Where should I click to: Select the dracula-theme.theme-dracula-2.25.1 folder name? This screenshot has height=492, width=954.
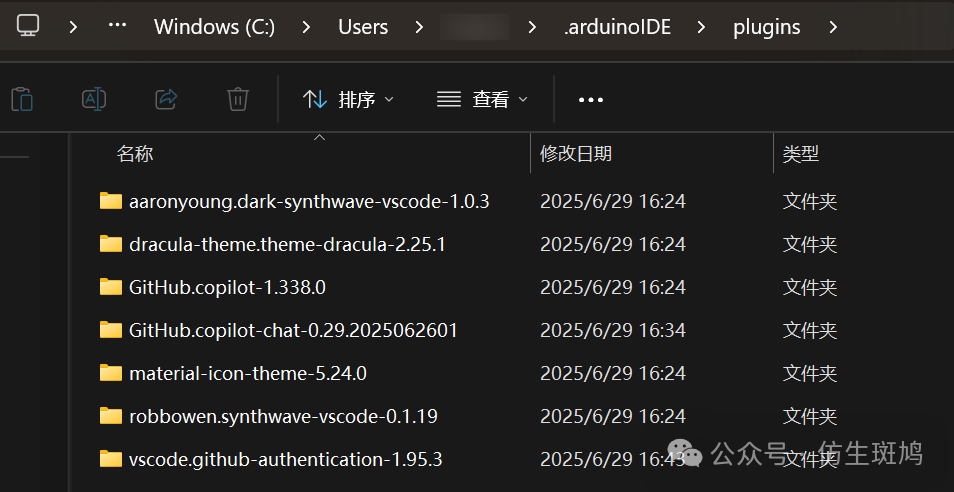[x=287, y=244]
